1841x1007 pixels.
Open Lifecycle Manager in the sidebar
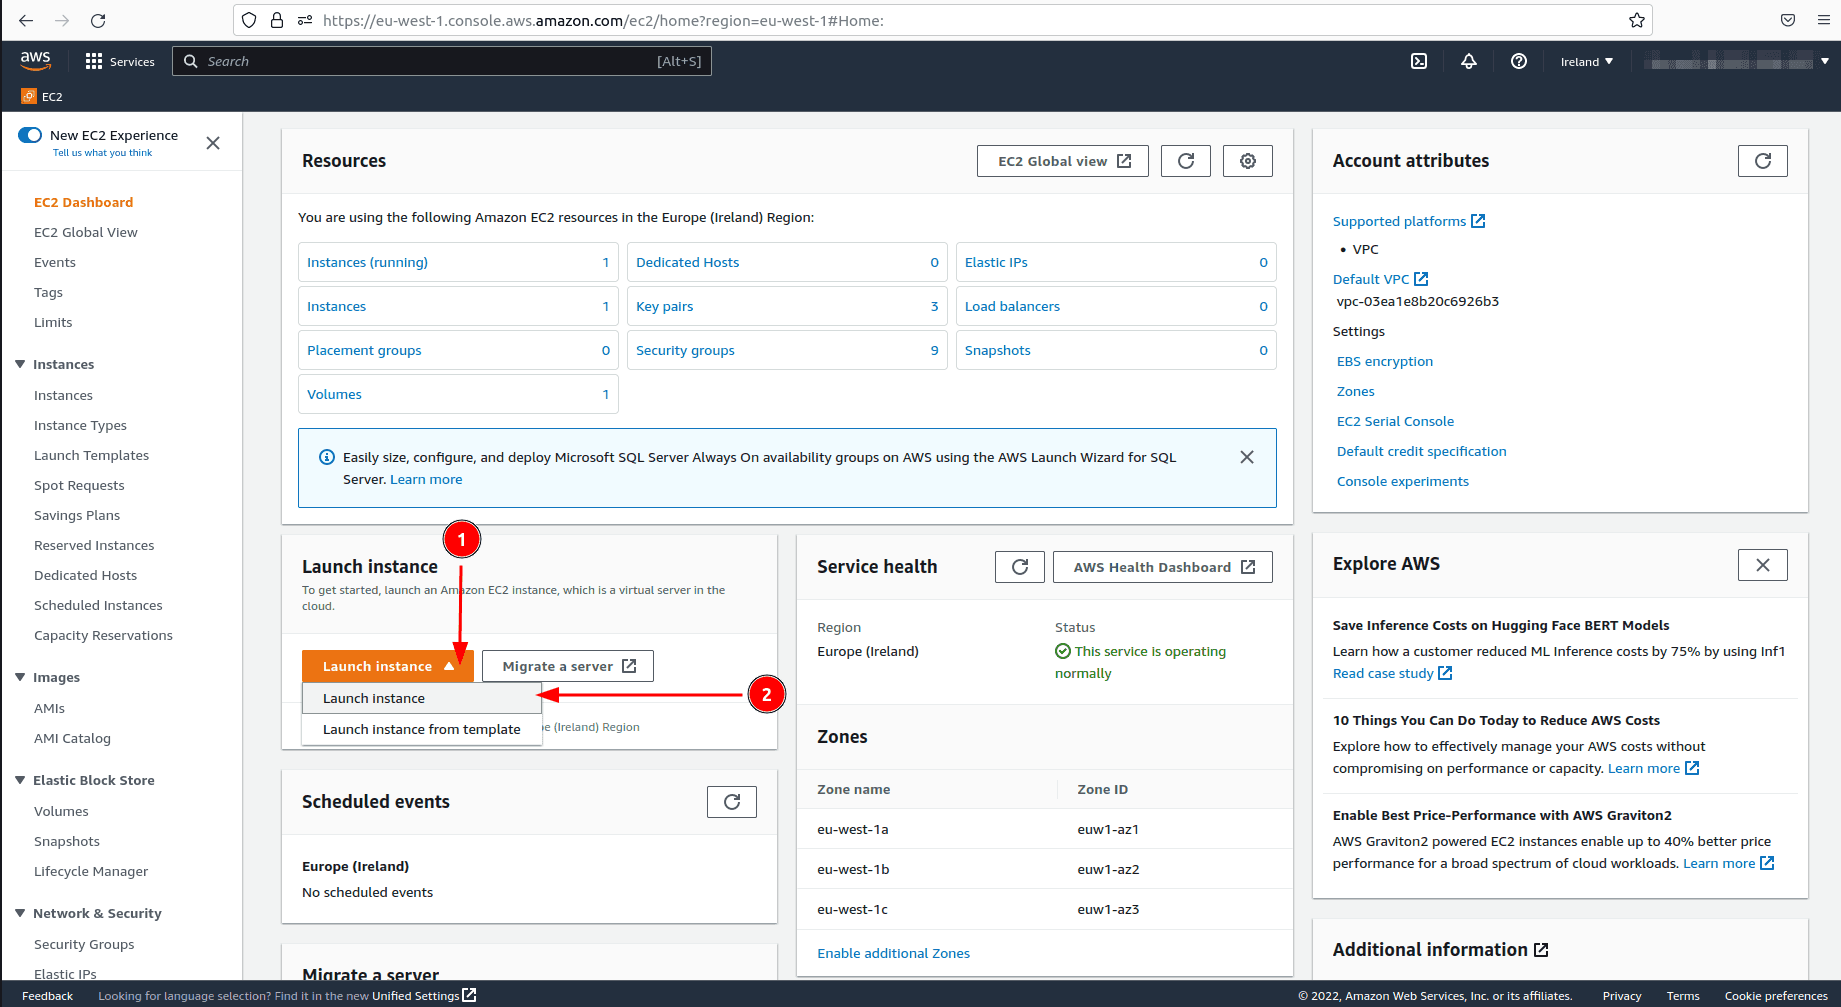tap(91, 871)
